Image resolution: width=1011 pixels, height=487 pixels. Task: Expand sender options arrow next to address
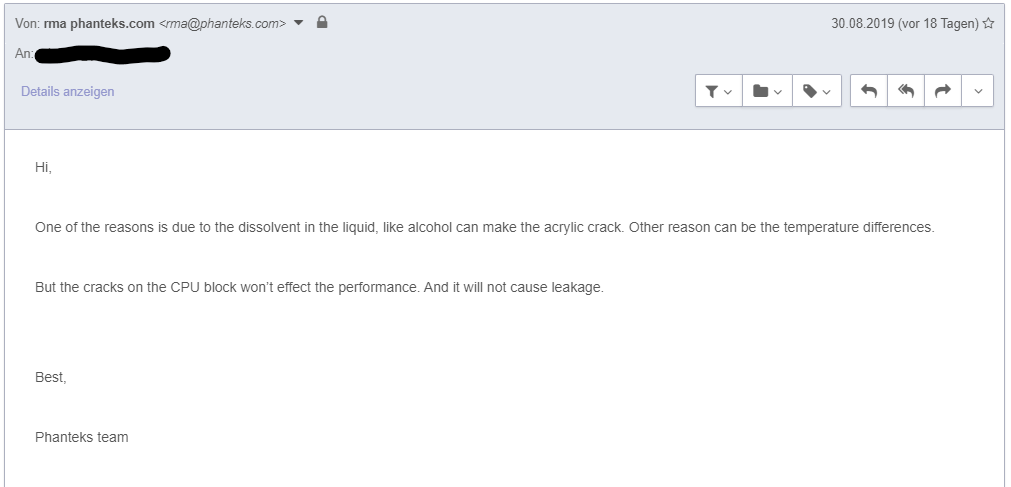299,23
